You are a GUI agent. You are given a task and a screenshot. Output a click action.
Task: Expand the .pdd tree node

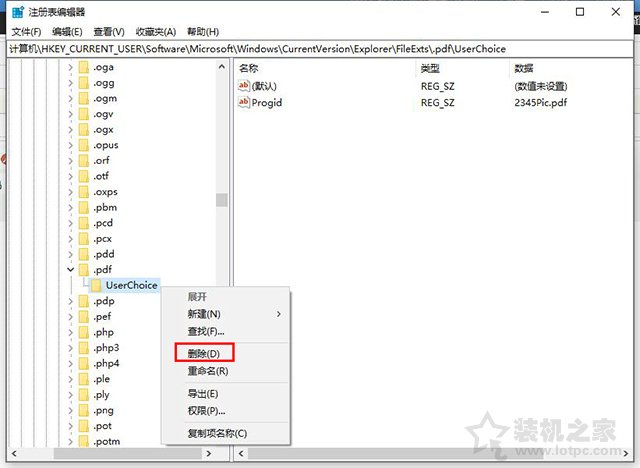coord(71,254)
